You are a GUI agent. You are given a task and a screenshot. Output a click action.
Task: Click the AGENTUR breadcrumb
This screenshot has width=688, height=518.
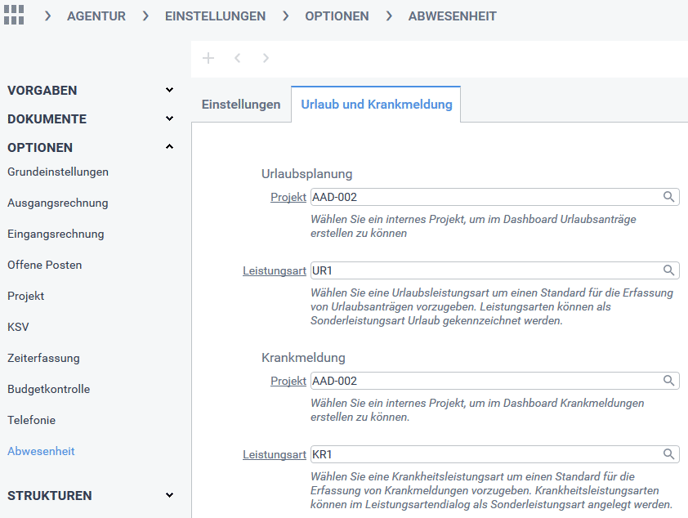pyautogui.click(x=96, y=16)
